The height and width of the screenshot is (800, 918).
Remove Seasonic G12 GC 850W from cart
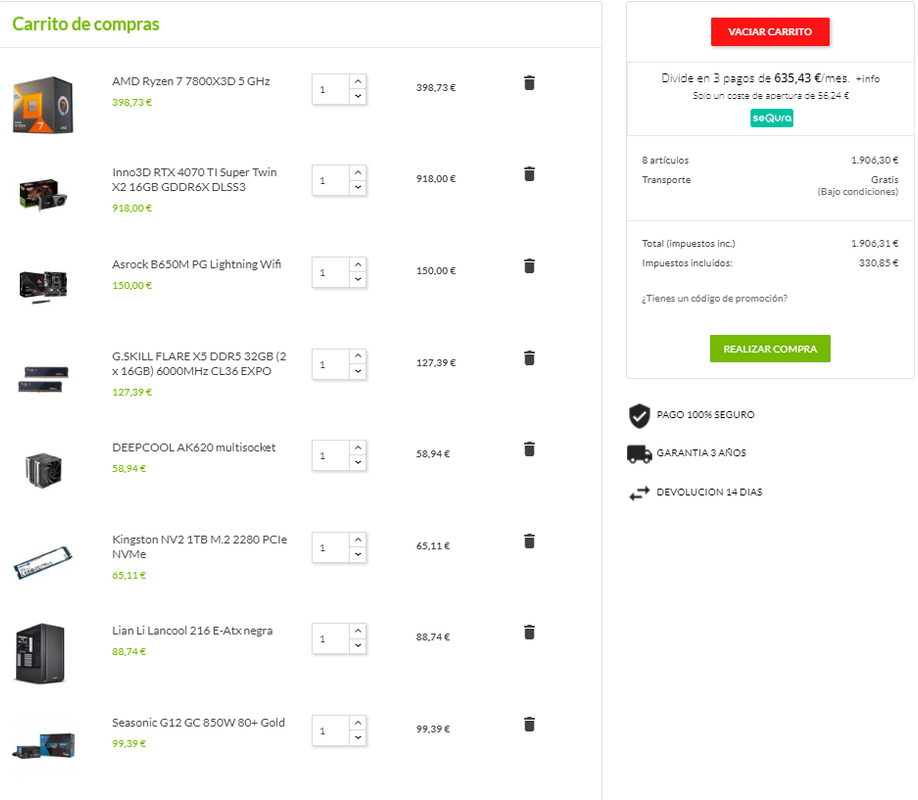click(529, 724)
